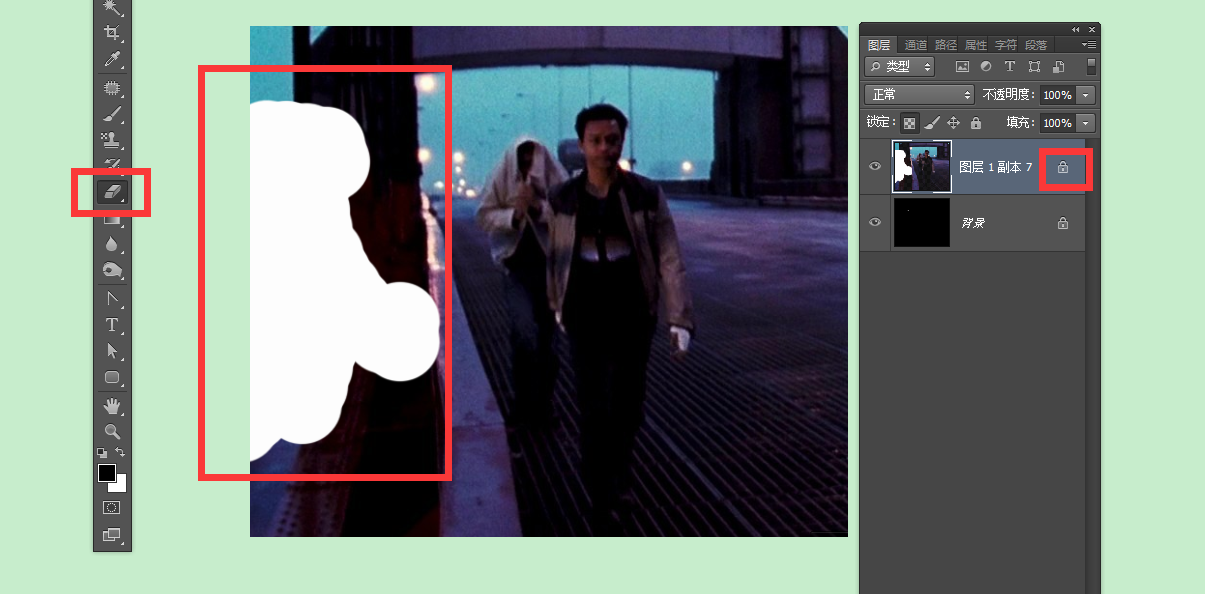Viewport: 1205px width, 594px height.
Task: Select the Crop tool
Action: [112, 33]
